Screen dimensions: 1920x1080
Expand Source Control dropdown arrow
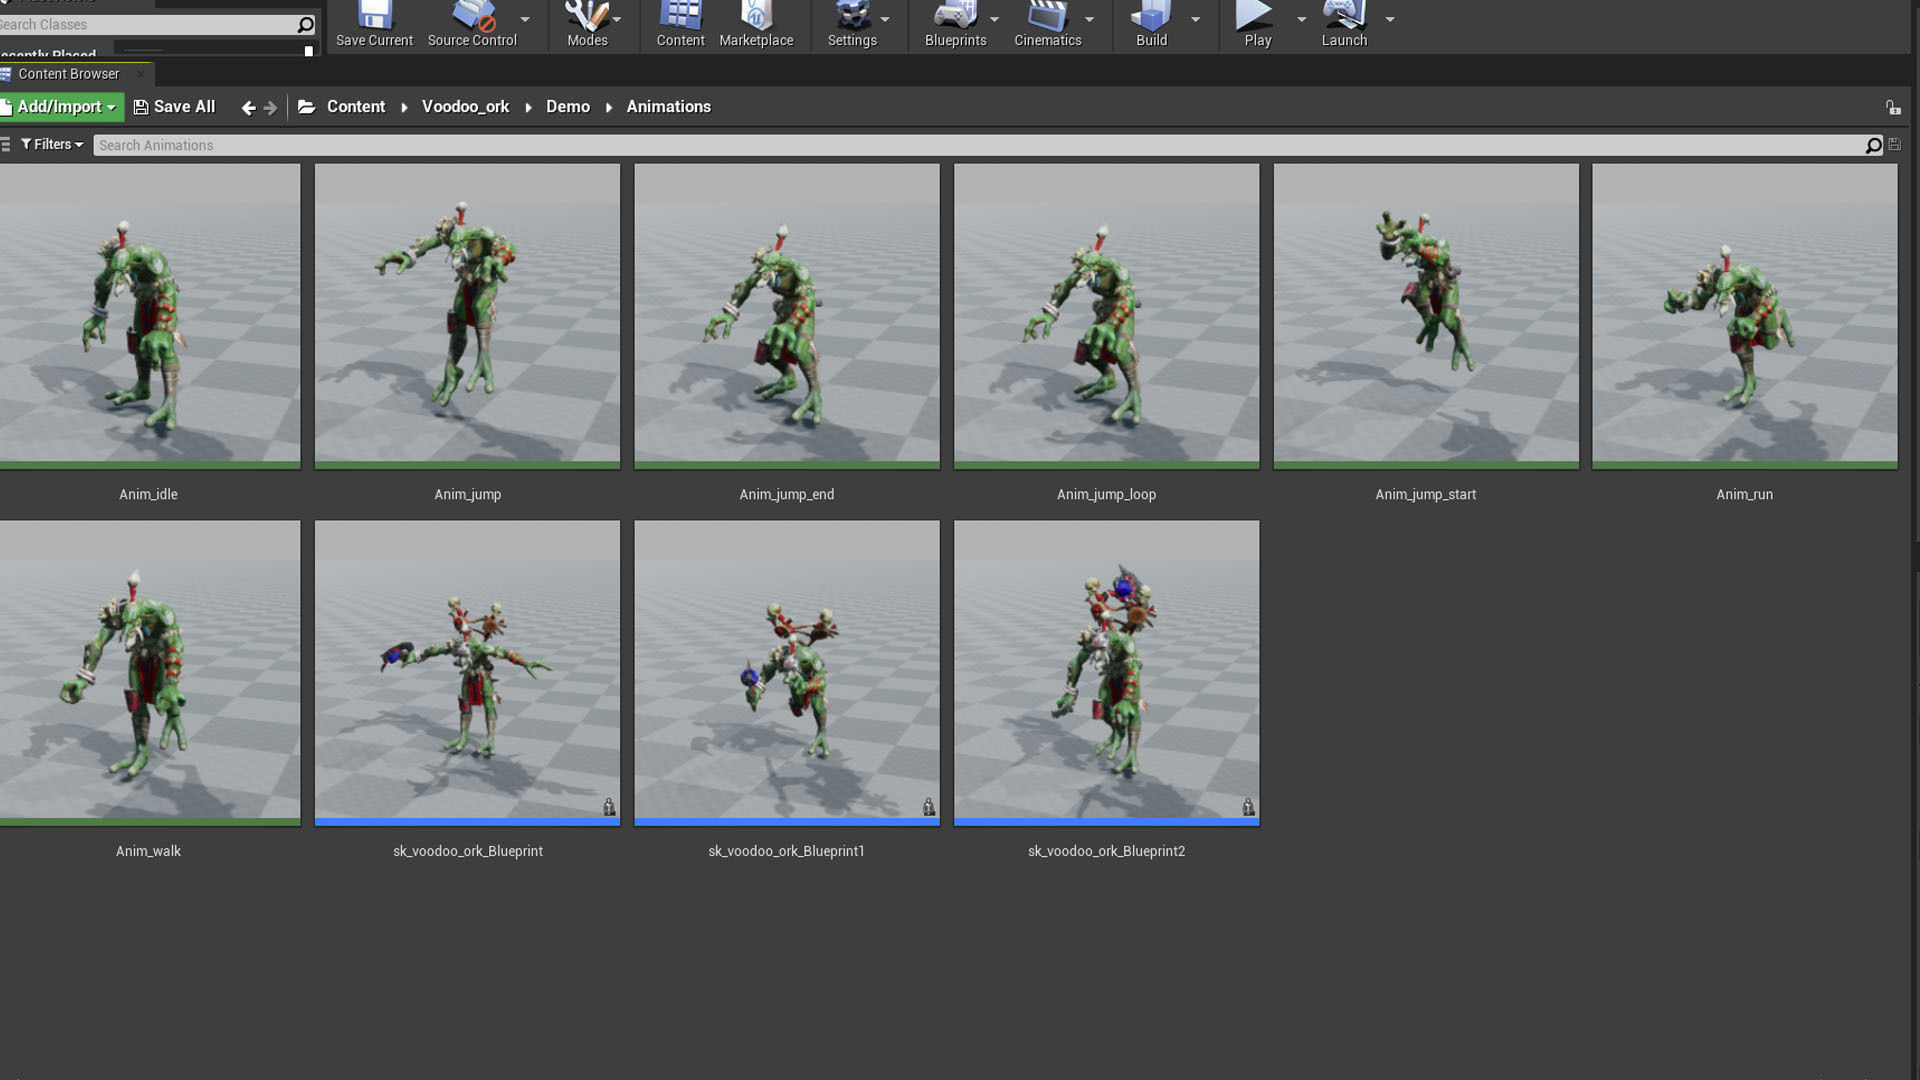coord(525,19)
